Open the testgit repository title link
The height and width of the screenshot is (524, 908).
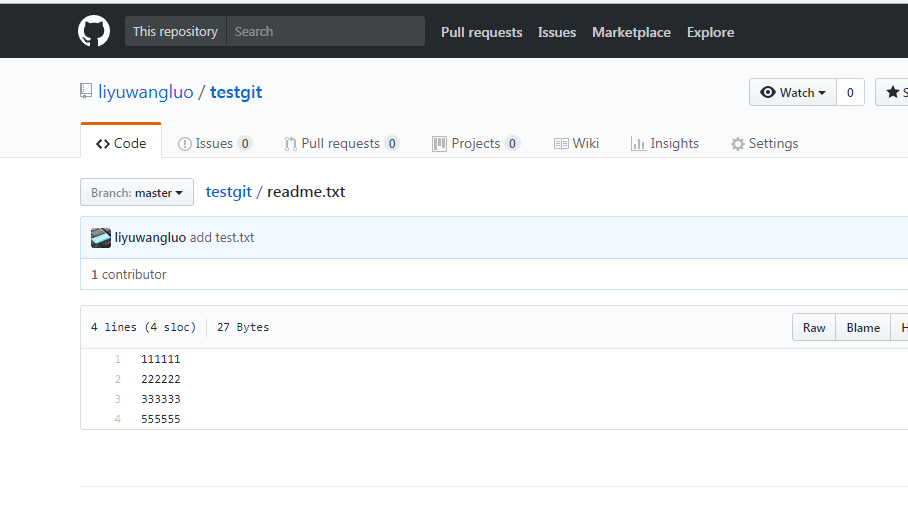(236, 92)
